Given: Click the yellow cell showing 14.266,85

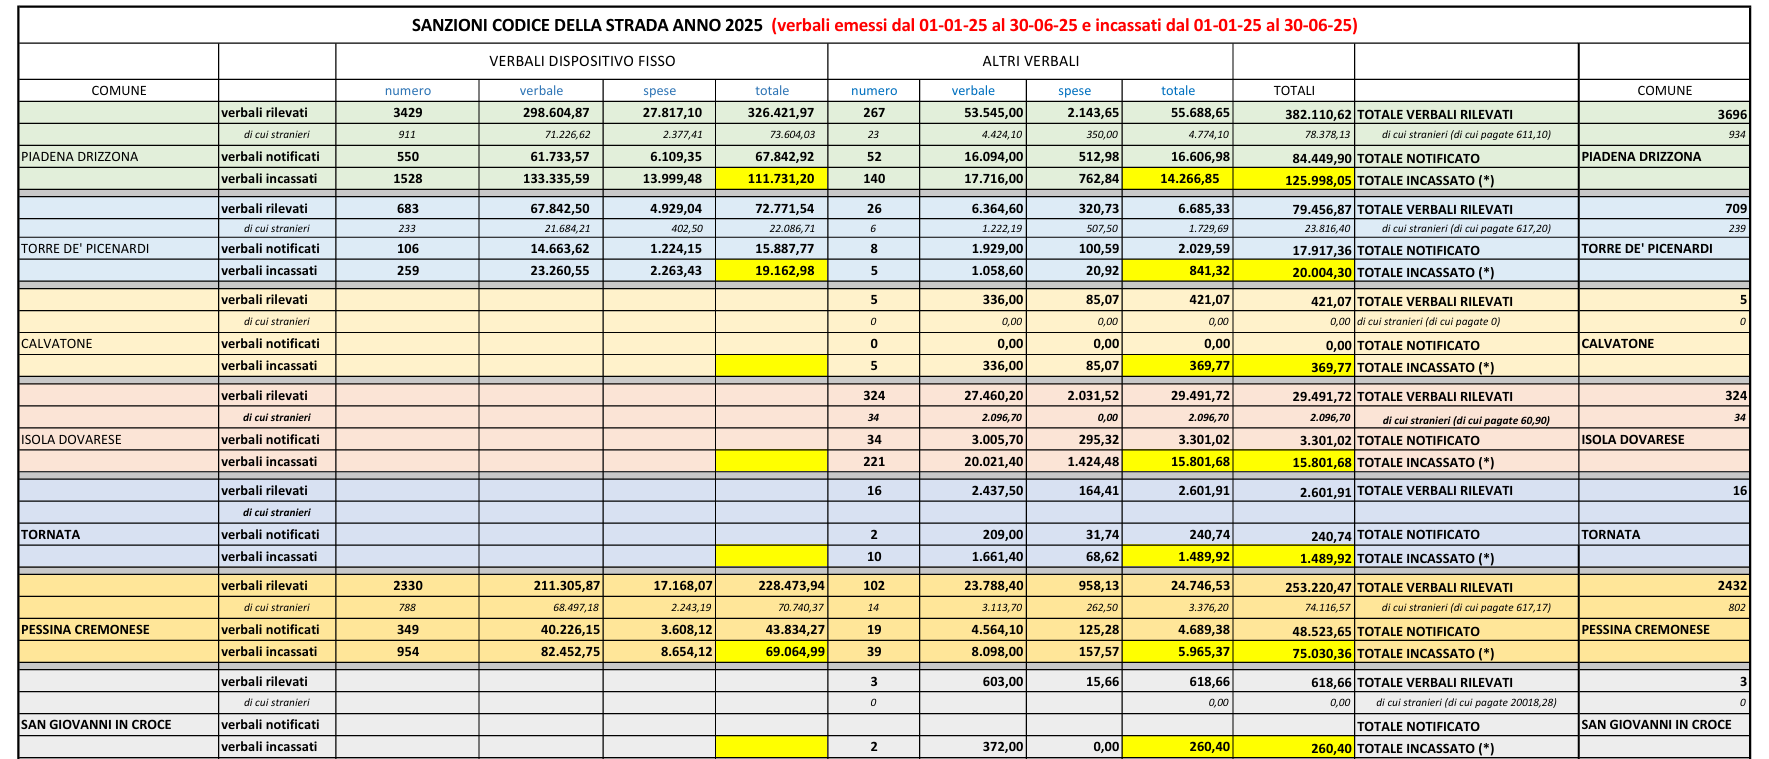Looking at the screenshot, I should tap(1177, 179).
